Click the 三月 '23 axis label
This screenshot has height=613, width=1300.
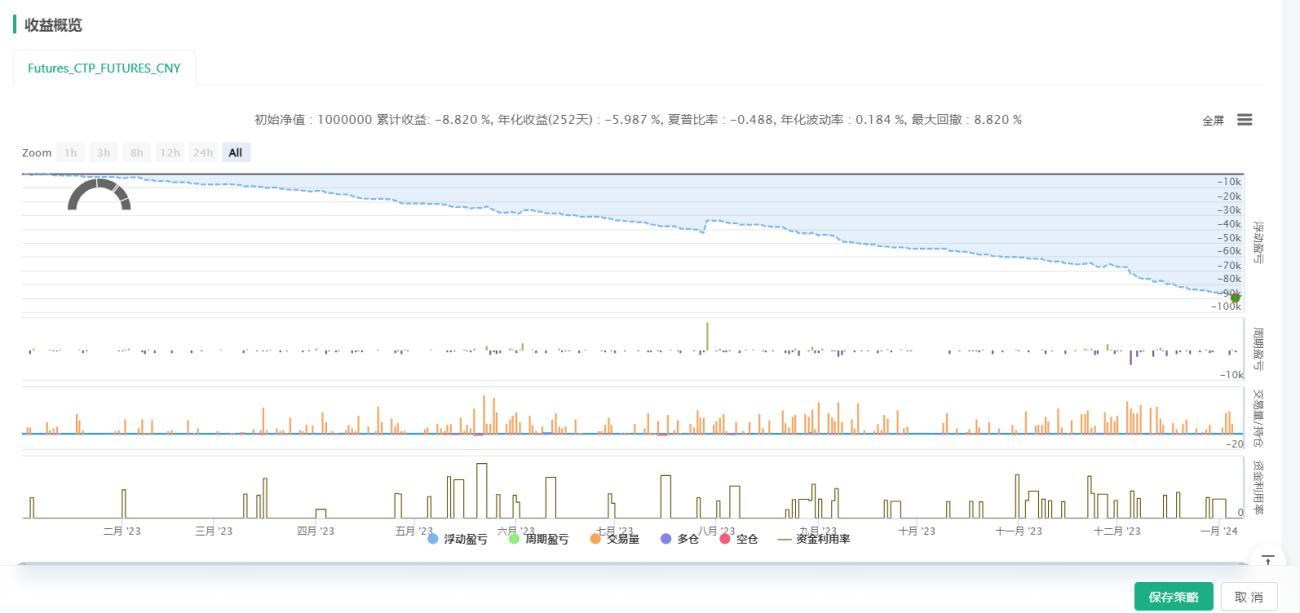[213, 531]
